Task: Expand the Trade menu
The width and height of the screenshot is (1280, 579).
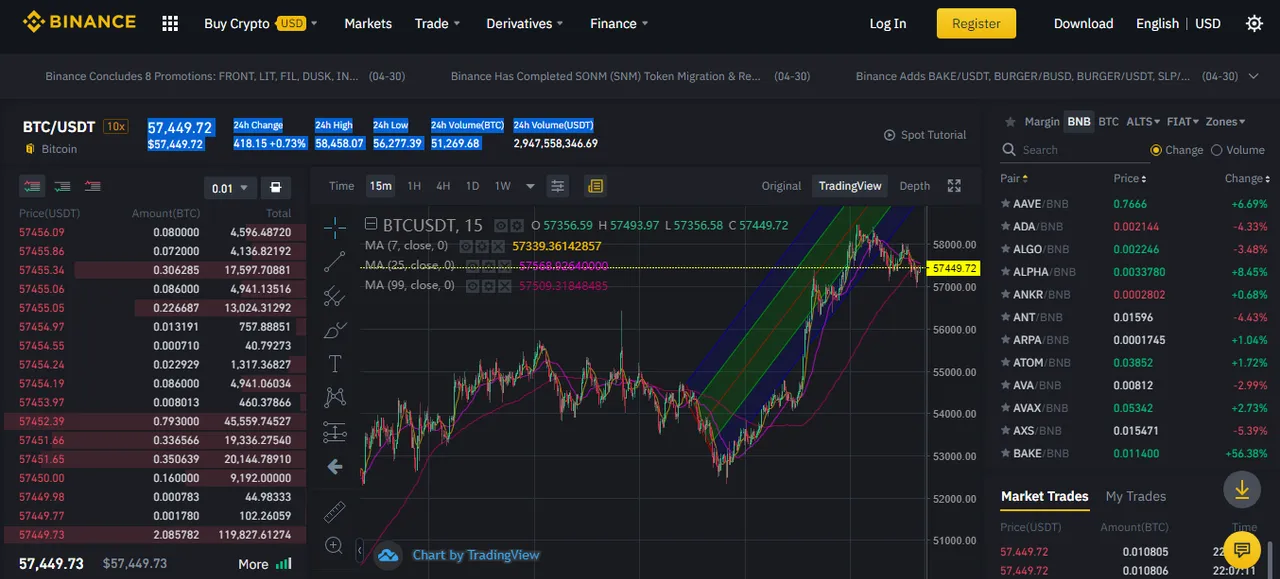Action: tap(438, 23)
